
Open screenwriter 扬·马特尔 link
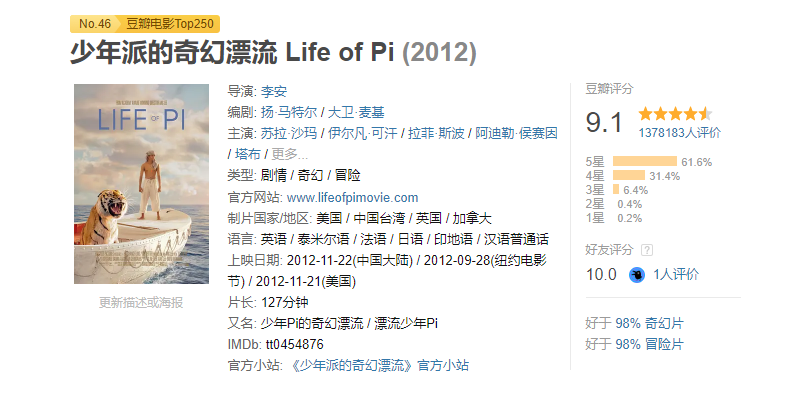click(289, 113)
